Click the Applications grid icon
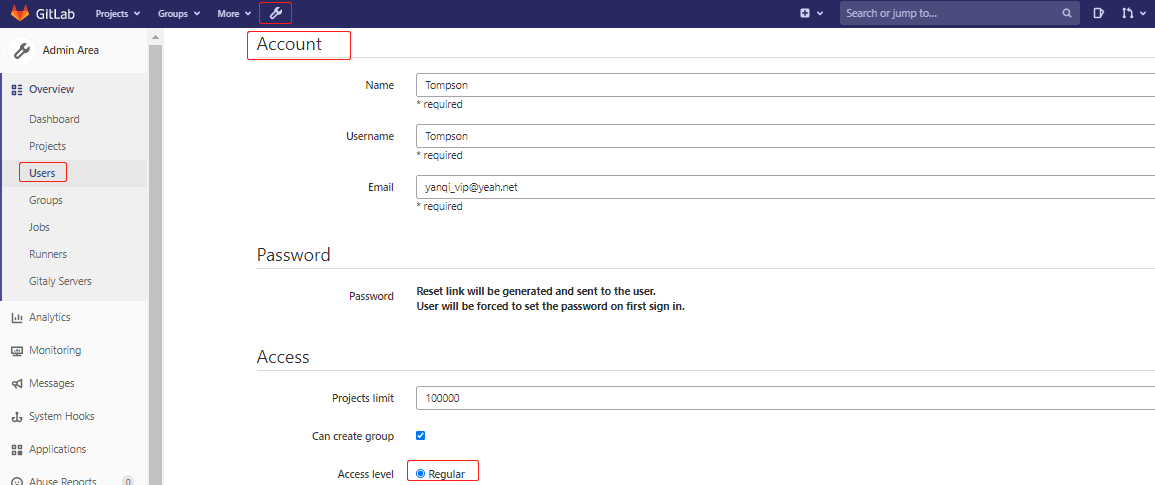 pos(17,450)
